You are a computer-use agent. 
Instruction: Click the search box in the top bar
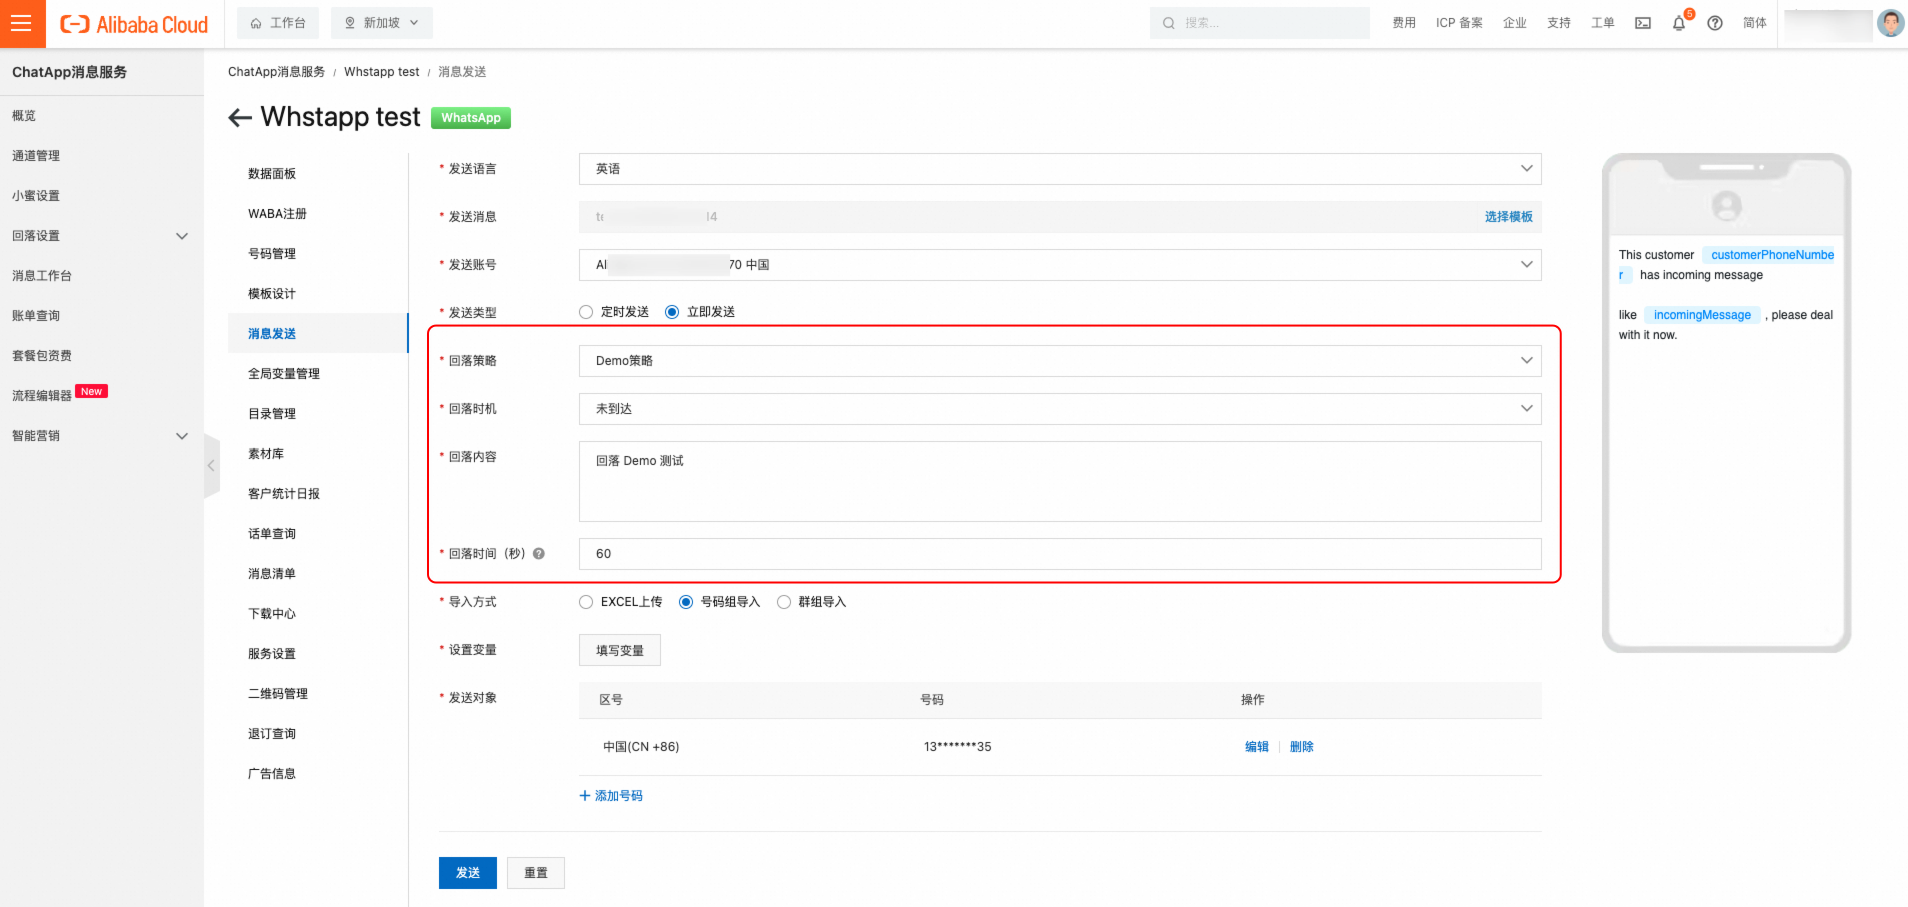[1260, 23]
